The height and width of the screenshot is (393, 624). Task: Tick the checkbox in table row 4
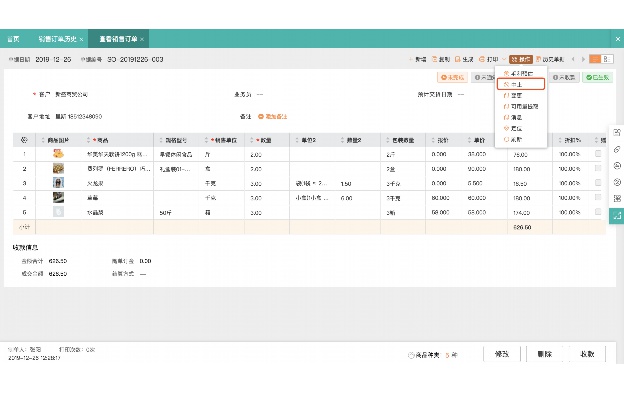pos(598,197)
